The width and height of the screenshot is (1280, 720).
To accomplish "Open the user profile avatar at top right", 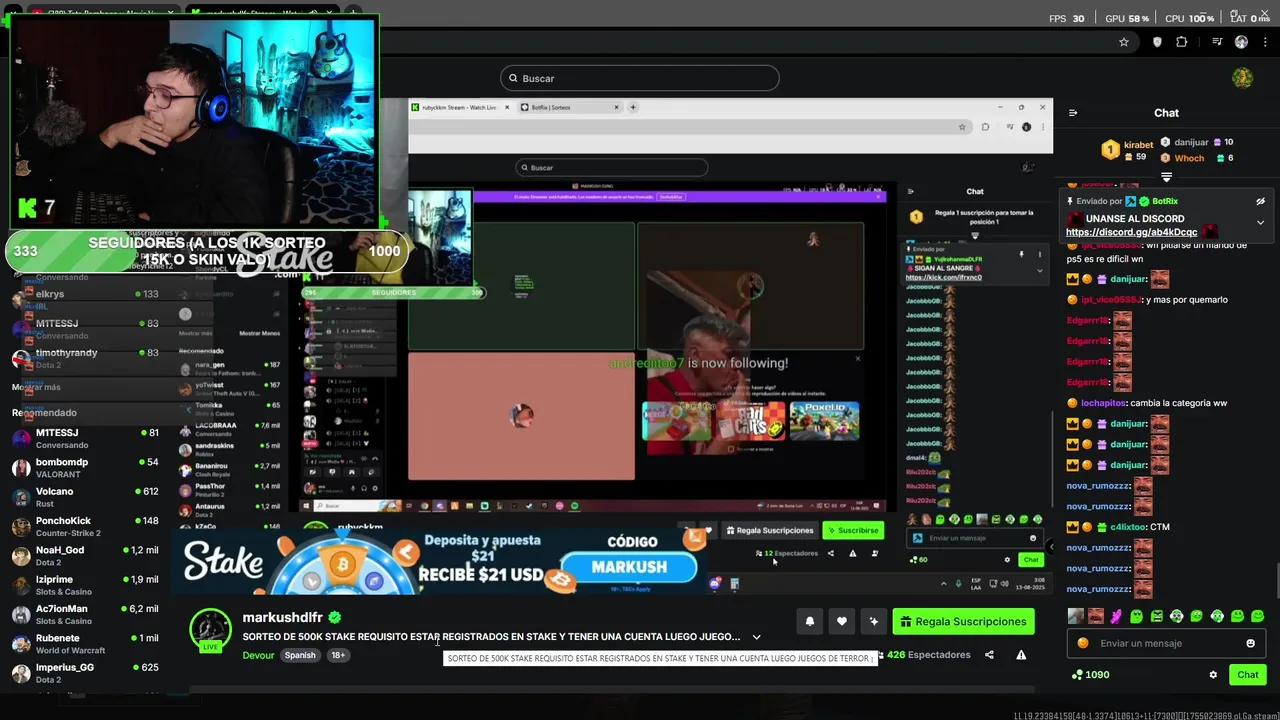I will (x=1242, y=78).
